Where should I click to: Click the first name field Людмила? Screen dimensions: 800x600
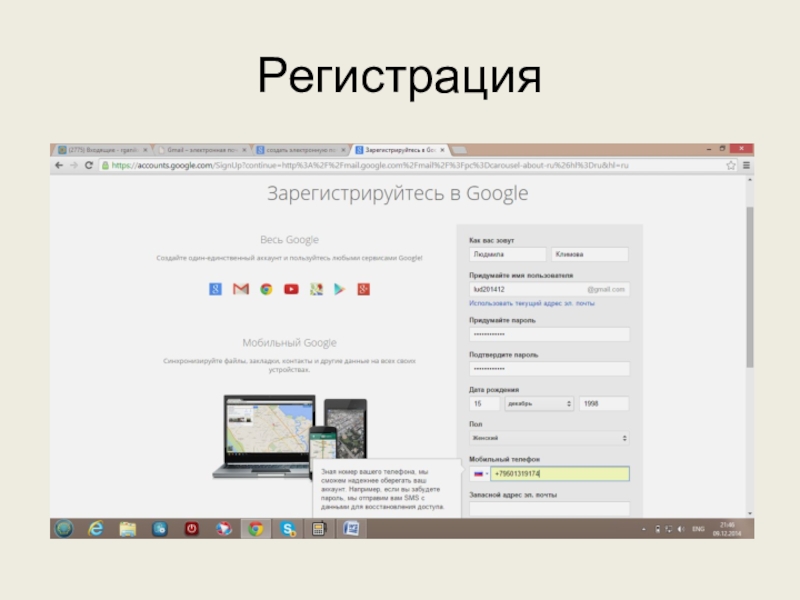click(507, 254)
